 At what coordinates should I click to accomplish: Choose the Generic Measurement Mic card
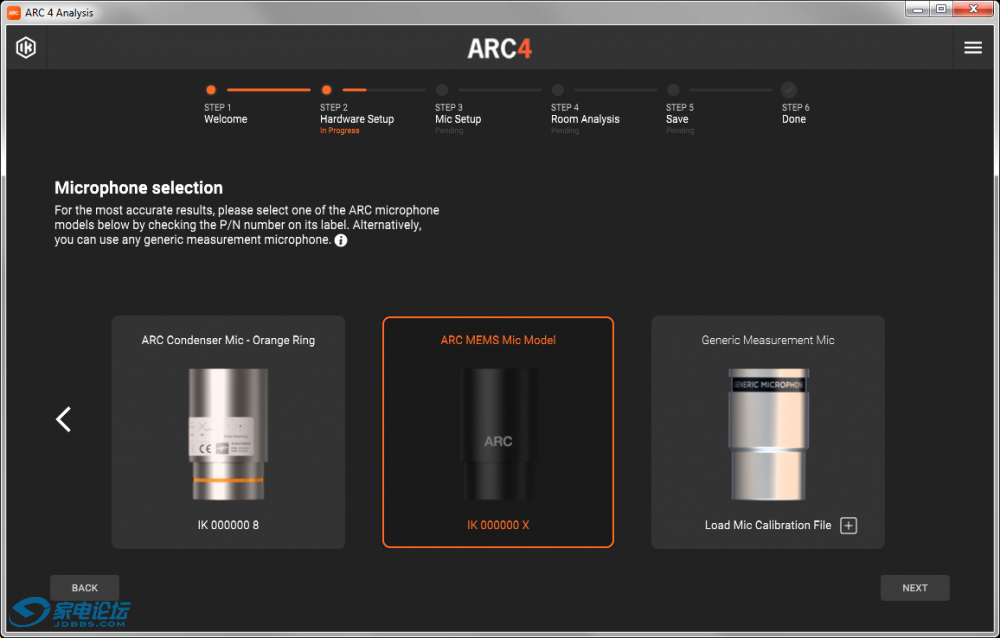(768, 432)
